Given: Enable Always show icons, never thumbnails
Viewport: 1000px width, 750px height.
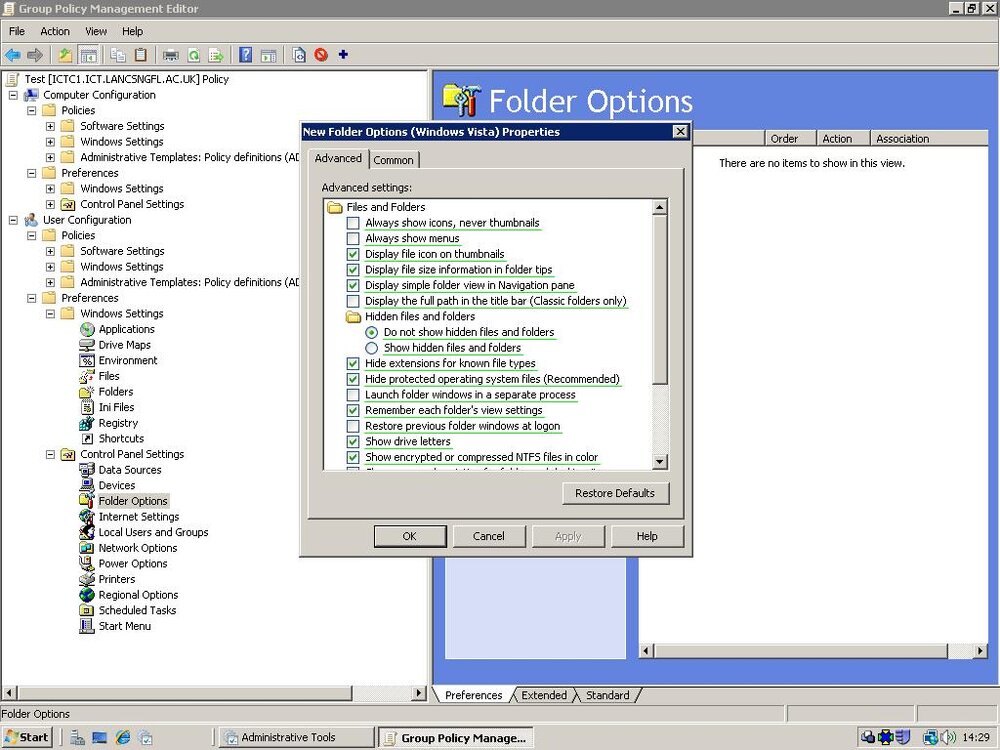Looking at the screenshot, I should tap(353, 223).
